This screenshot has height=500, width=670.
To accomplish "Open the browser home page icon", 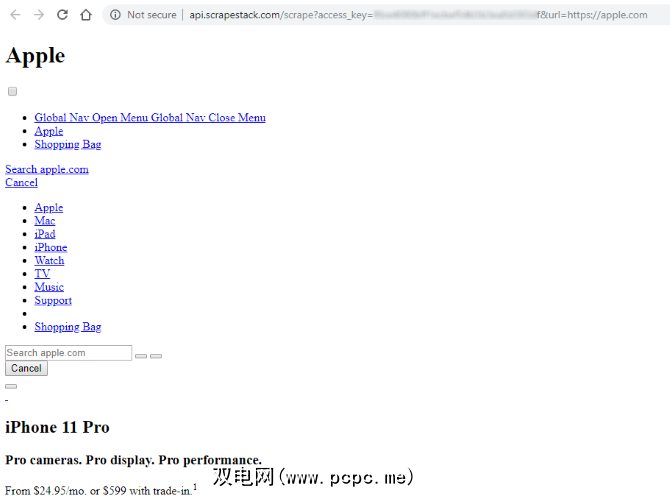I will 86,15.
